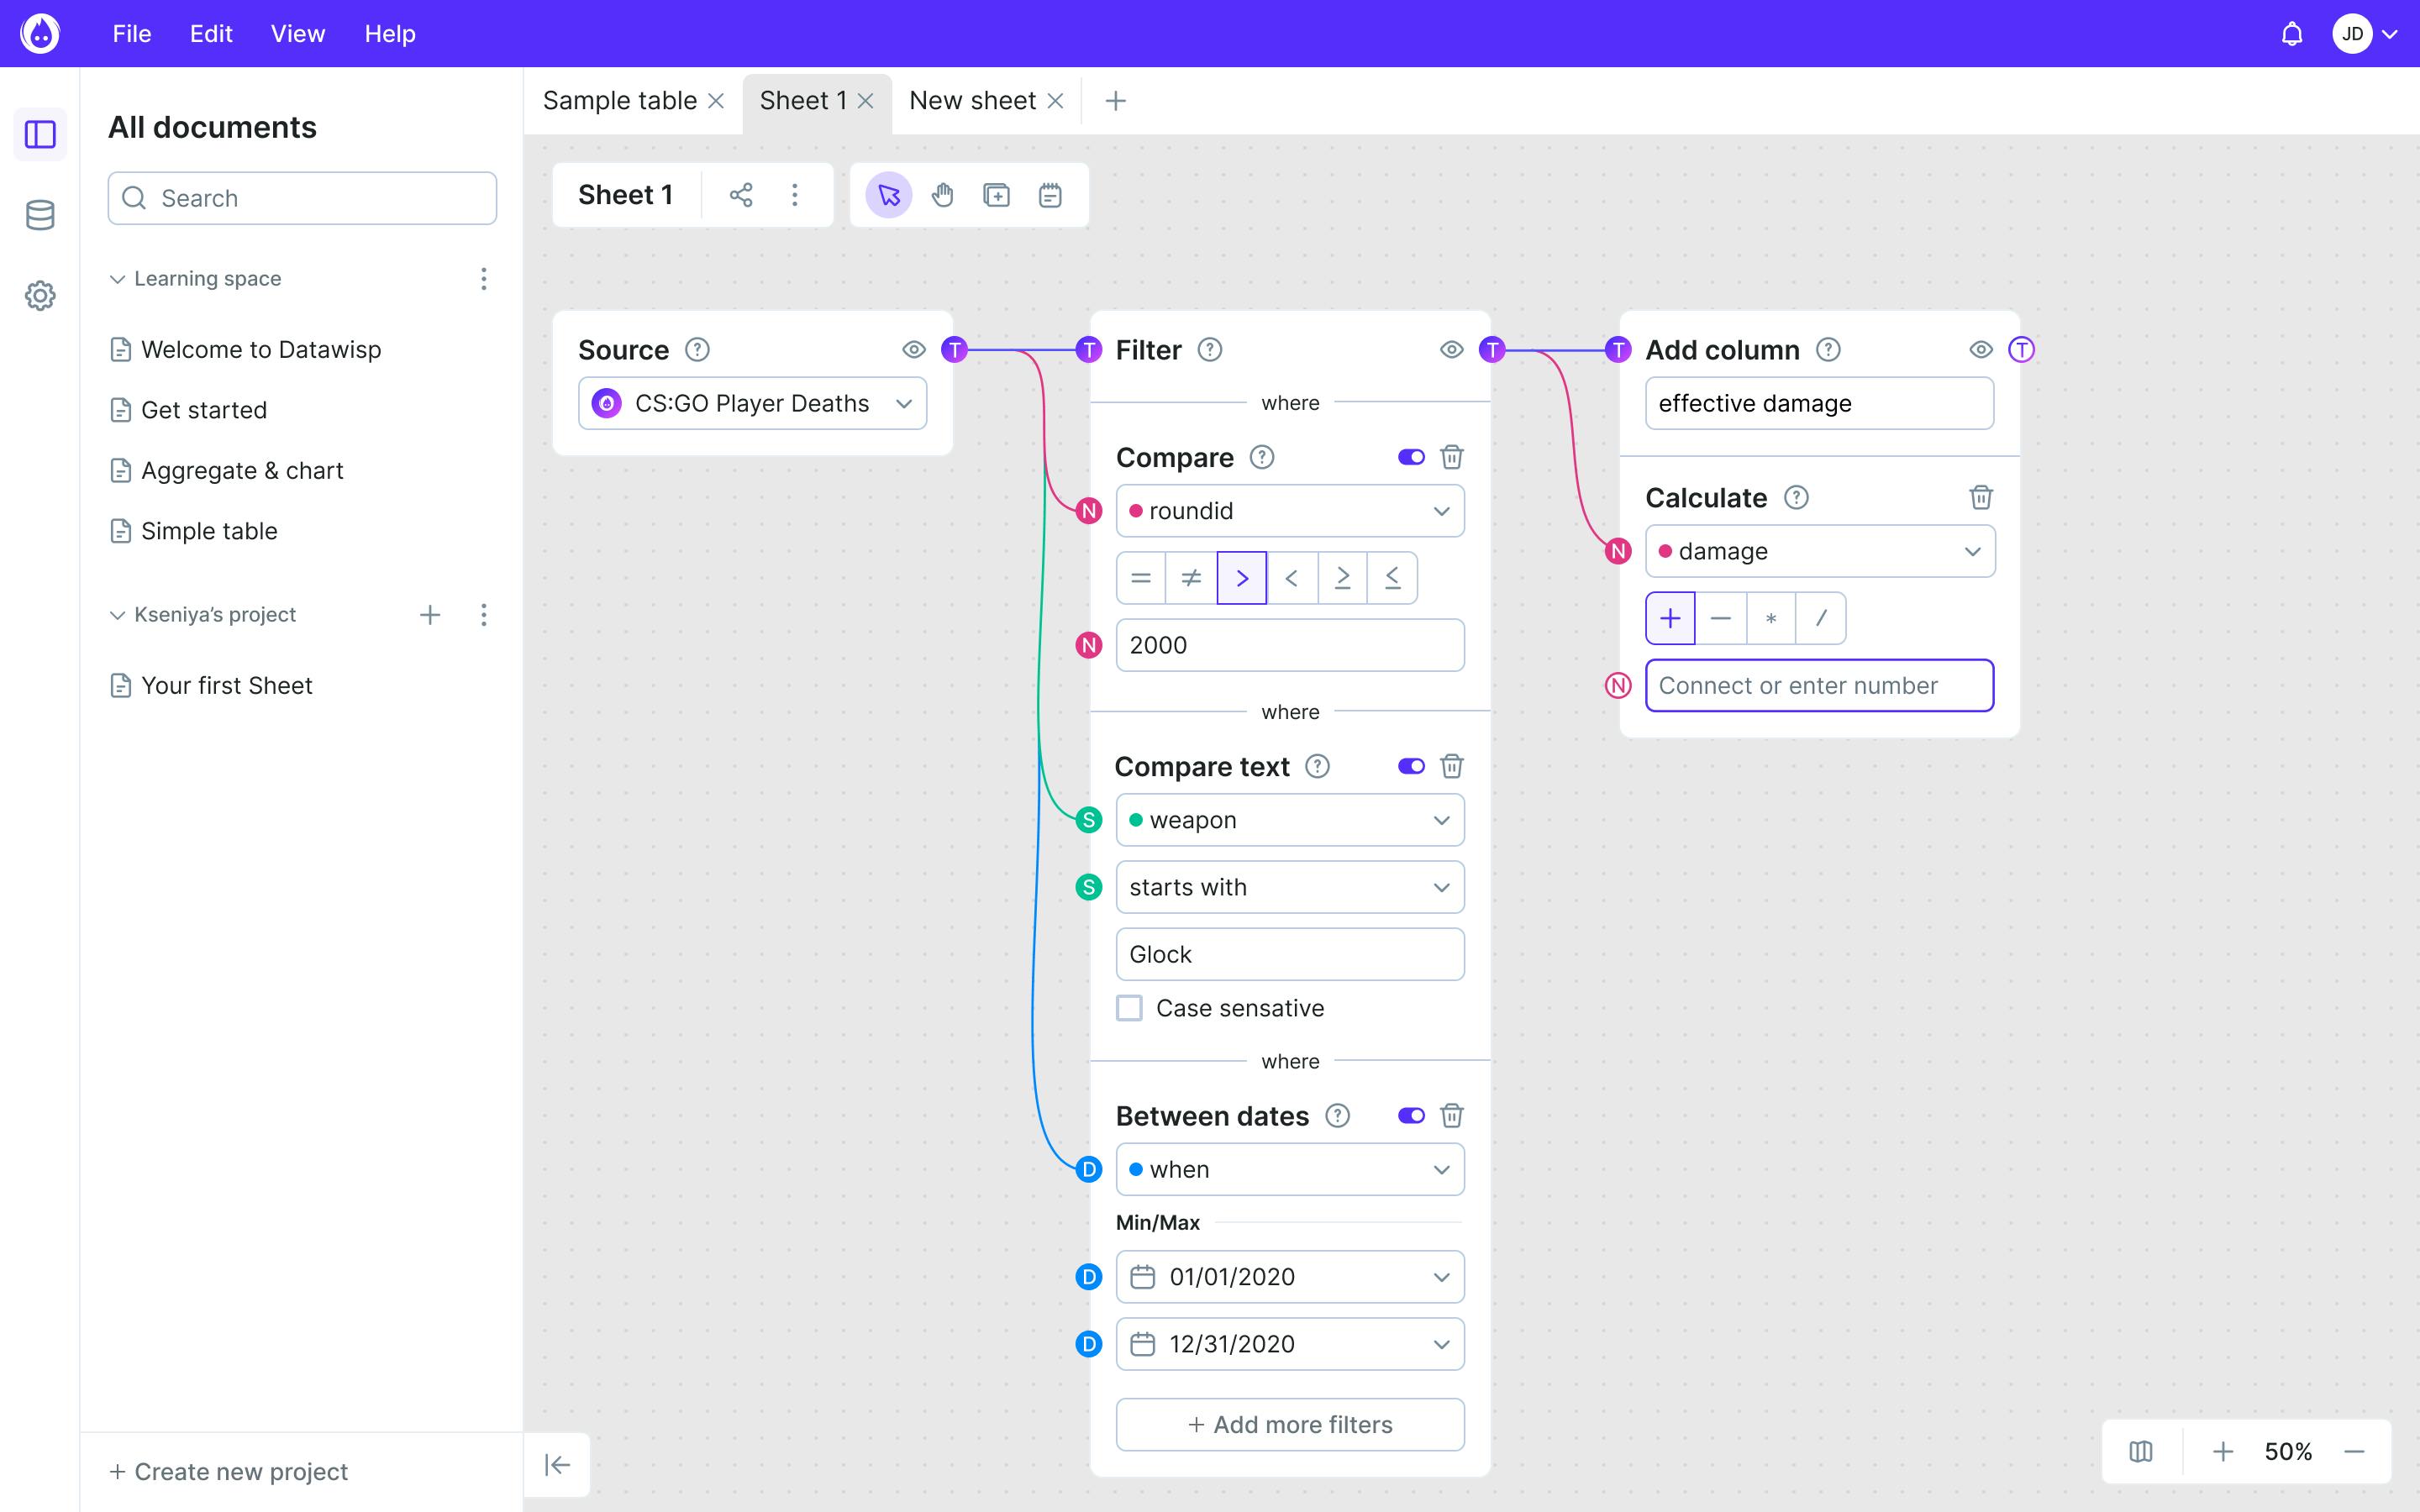Delete the Compare text filter with trash icon
This screenshot has width=2420, height=1512.
tap(1452, 766)
